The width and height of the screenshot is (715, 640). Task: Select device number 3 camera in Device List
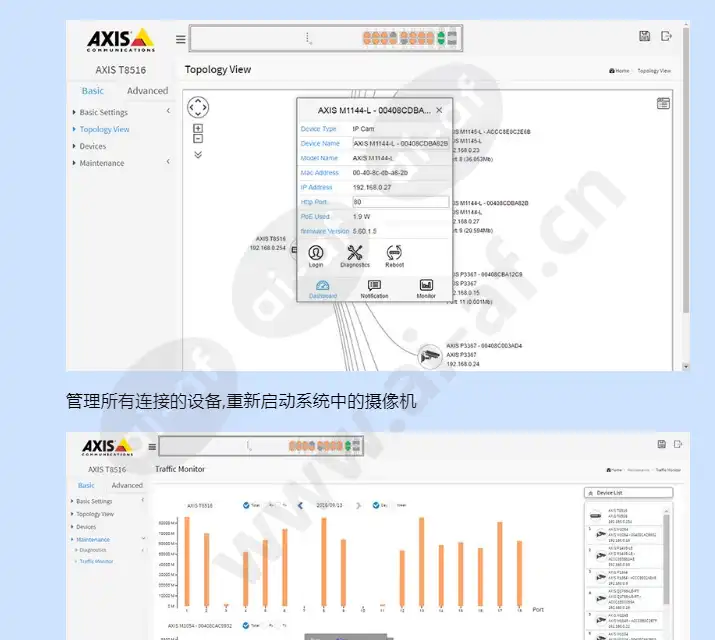[x=624, y=578]
